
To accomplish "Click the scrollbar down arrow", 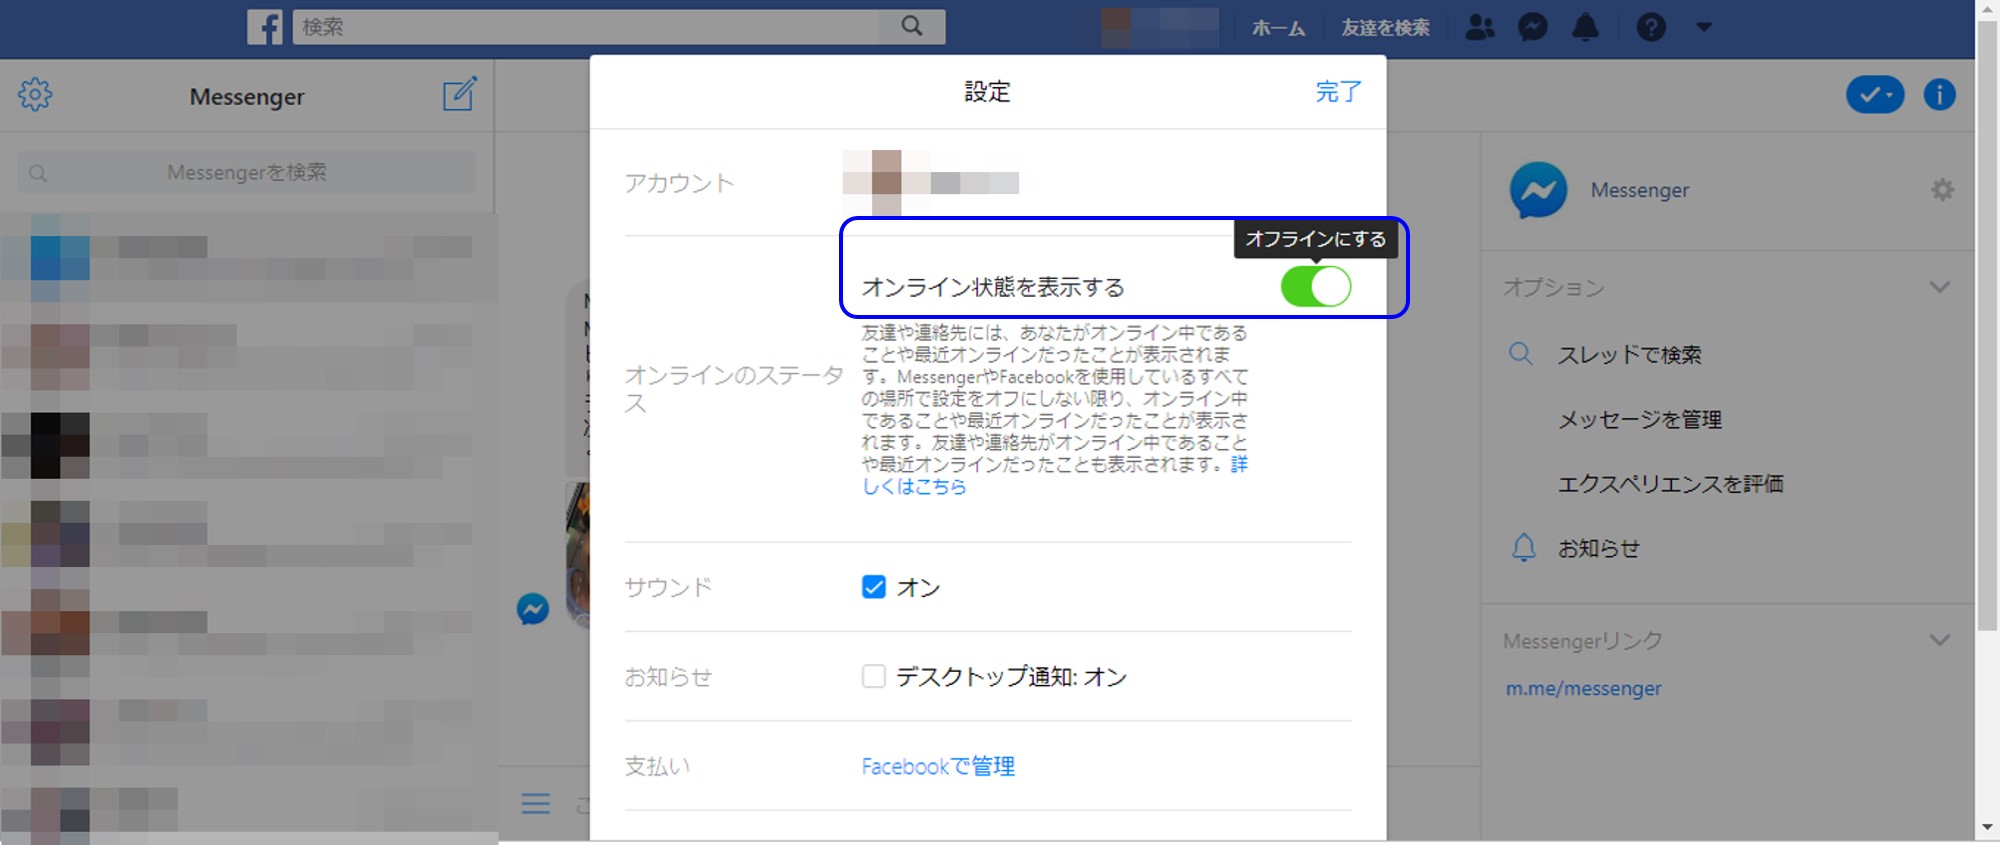I will coord(1988,827).
